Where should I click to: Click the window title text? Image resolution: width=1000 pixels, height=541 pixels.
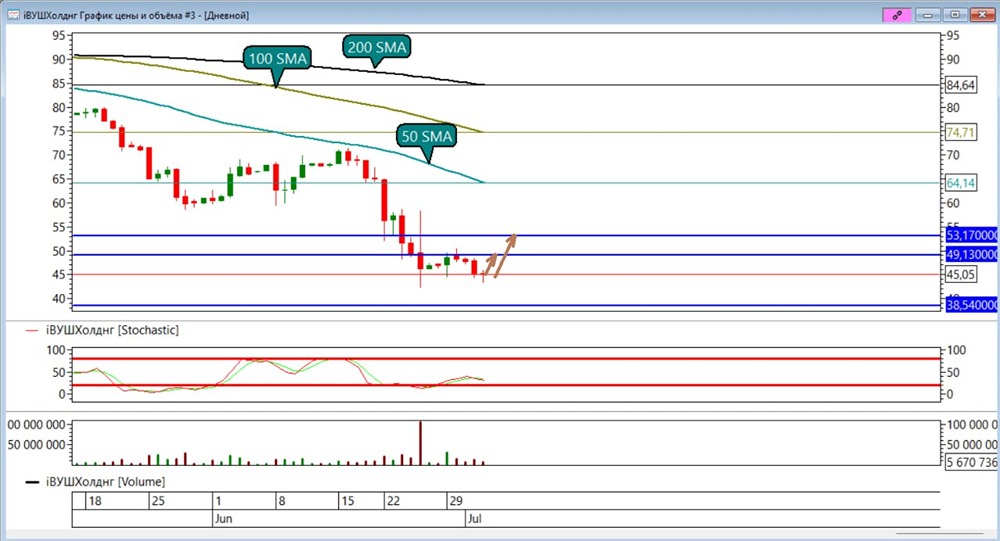point(136,15)
